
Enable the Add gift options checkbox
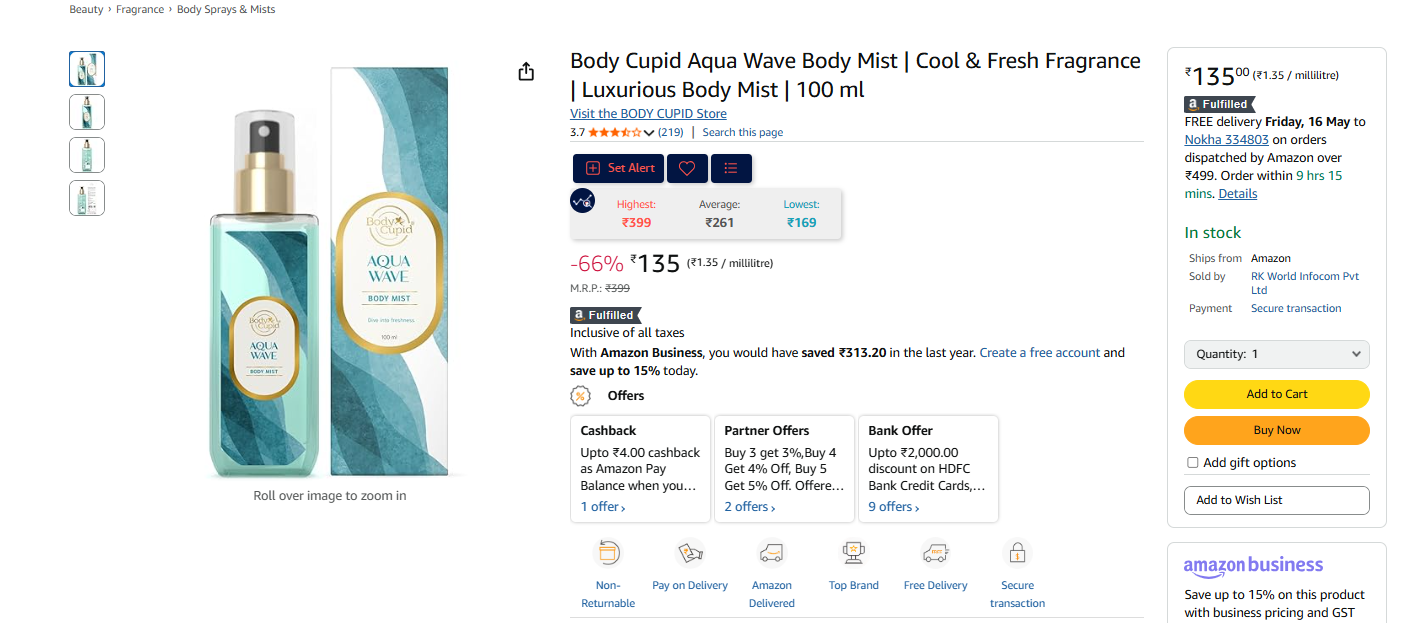point(1192,463)
